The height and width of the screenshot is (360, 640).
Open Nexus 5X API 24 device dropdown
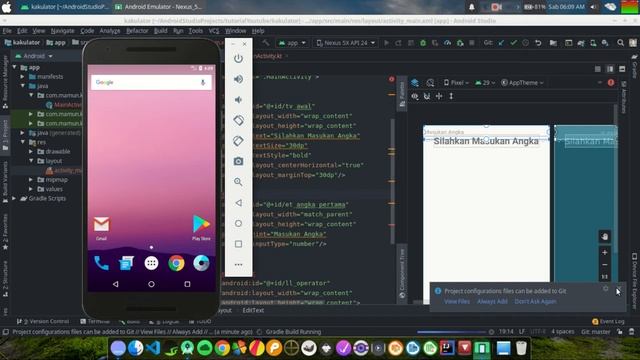pos(346,43)
